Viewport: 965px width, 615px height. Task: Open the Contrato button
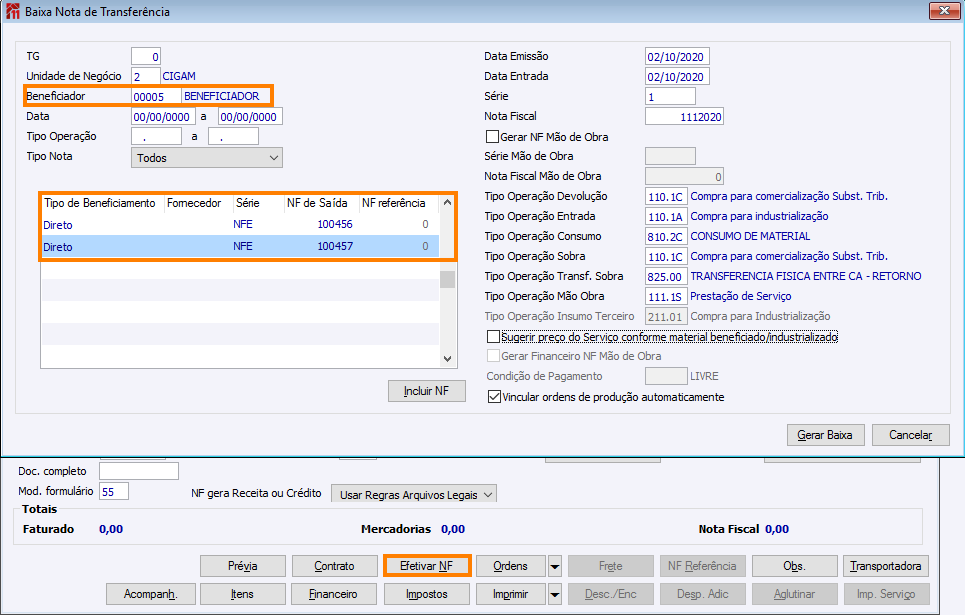[x=335, y=566]
